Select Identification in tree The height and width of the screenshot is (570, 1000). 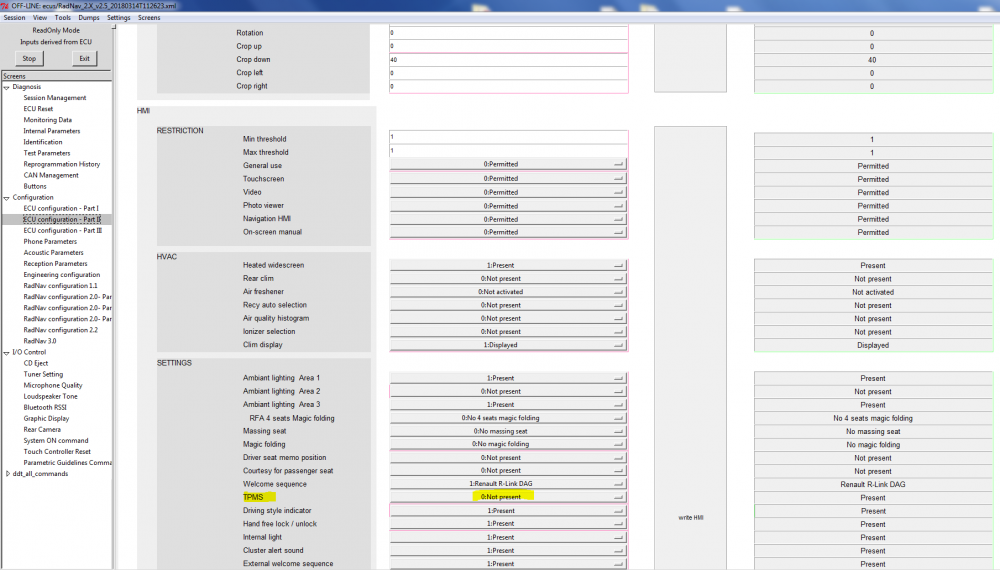pos(43,142)
